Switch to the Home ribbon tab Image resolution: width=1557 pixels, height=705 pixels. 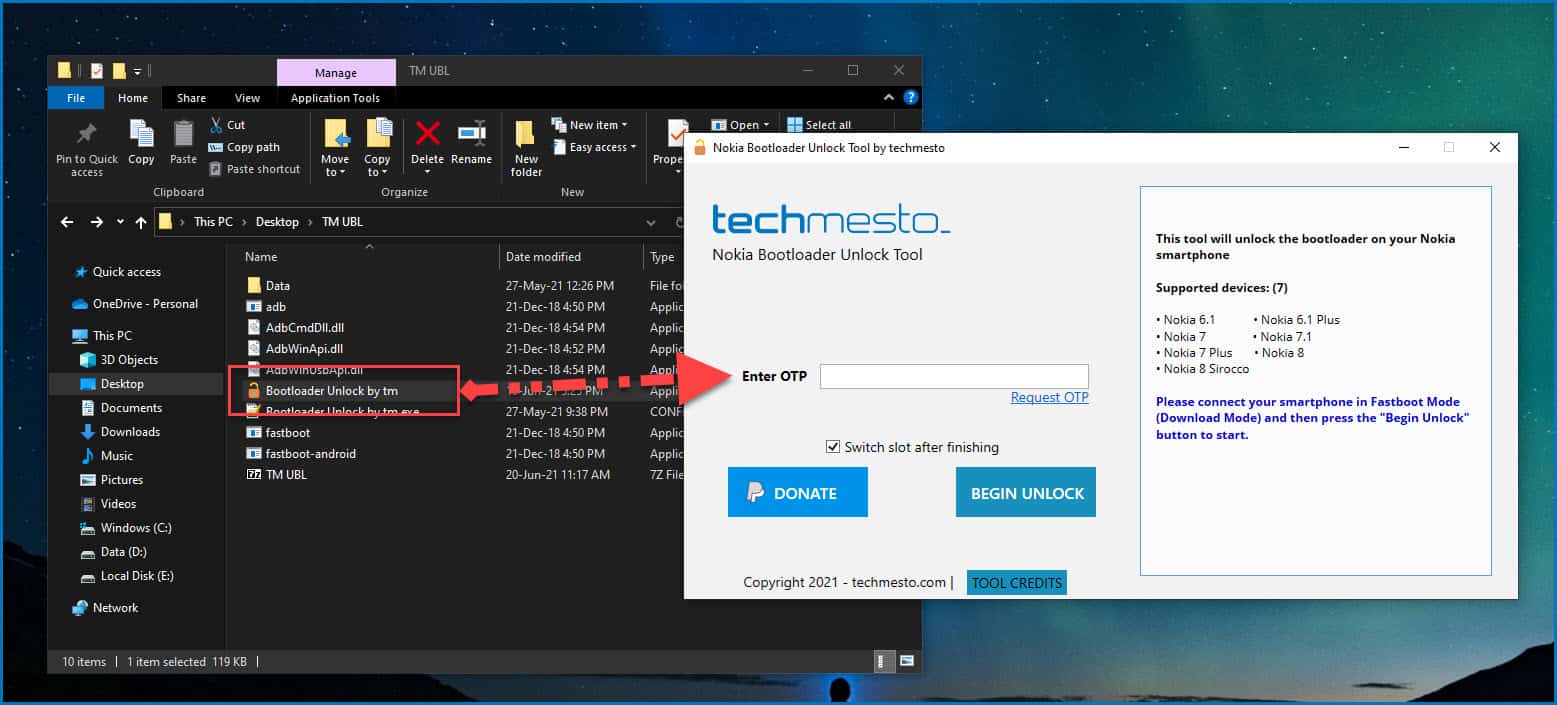pyautogui.click(x=133, y=98)
